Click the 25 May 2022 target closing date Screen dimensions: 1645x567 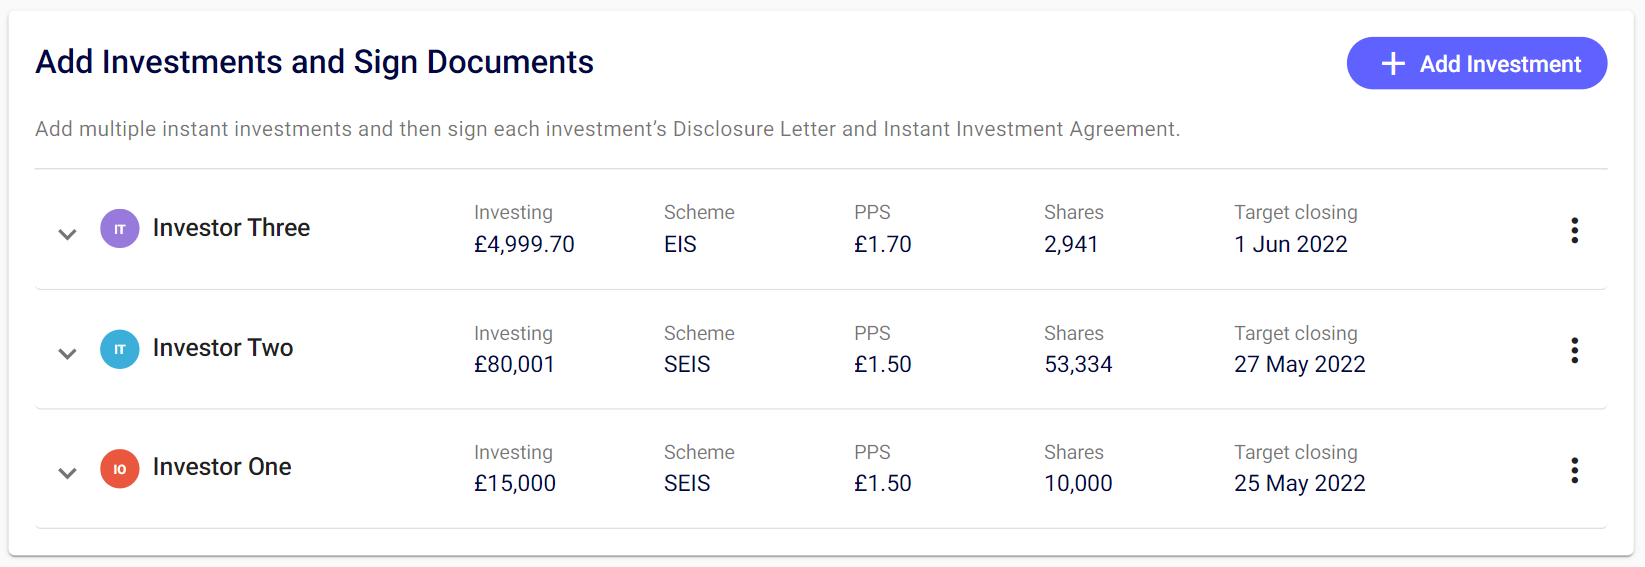pyautogui.click(x=1299, y=483)
